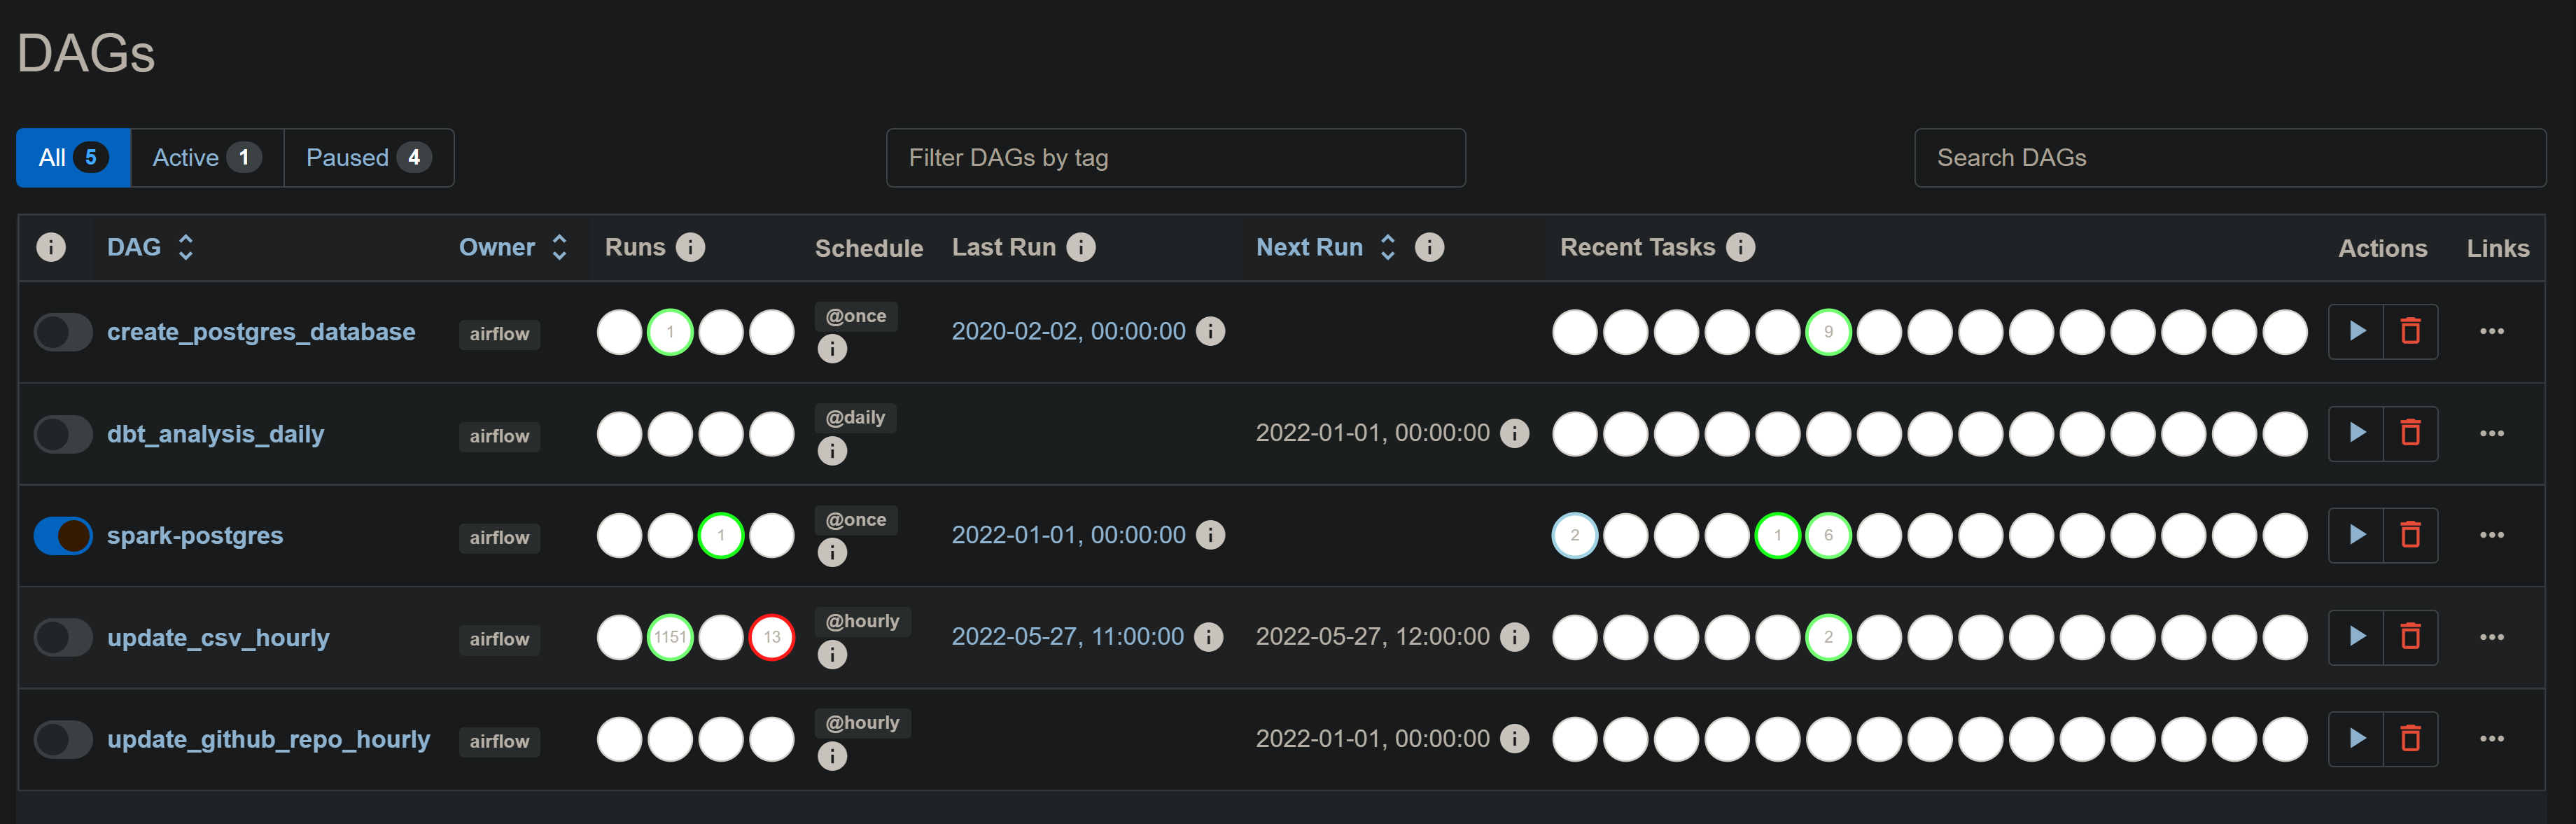
Task: Sort the table by the DAG column arrows
Action: [185, 247]
